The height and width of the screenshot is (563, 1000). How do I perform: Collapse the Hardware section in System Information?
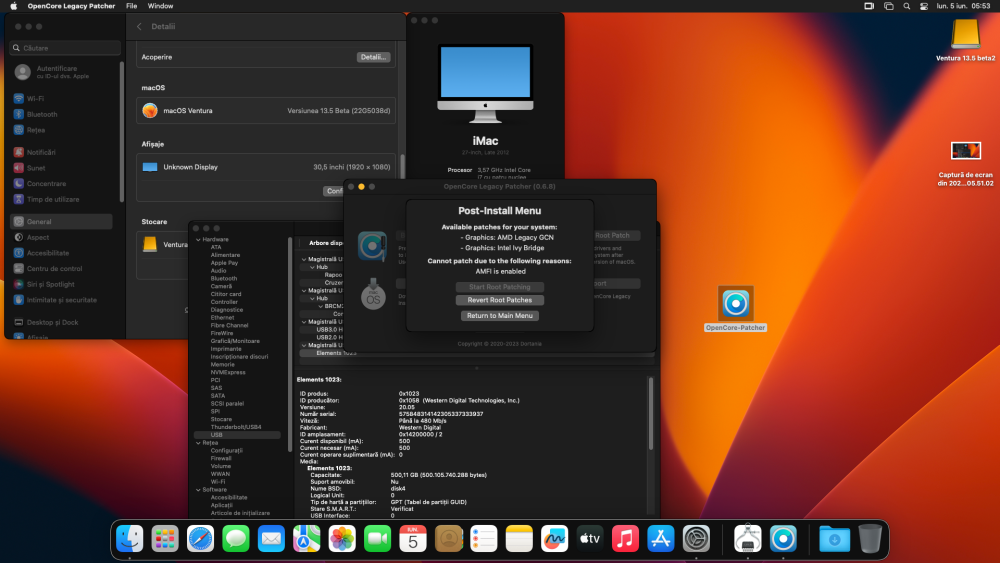click(x=198, y=239)
